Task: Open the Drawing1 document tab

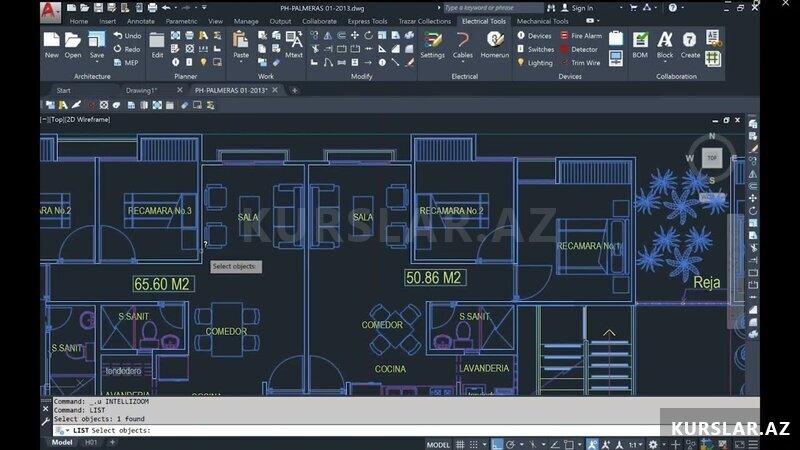Action: tap(141, 90)
